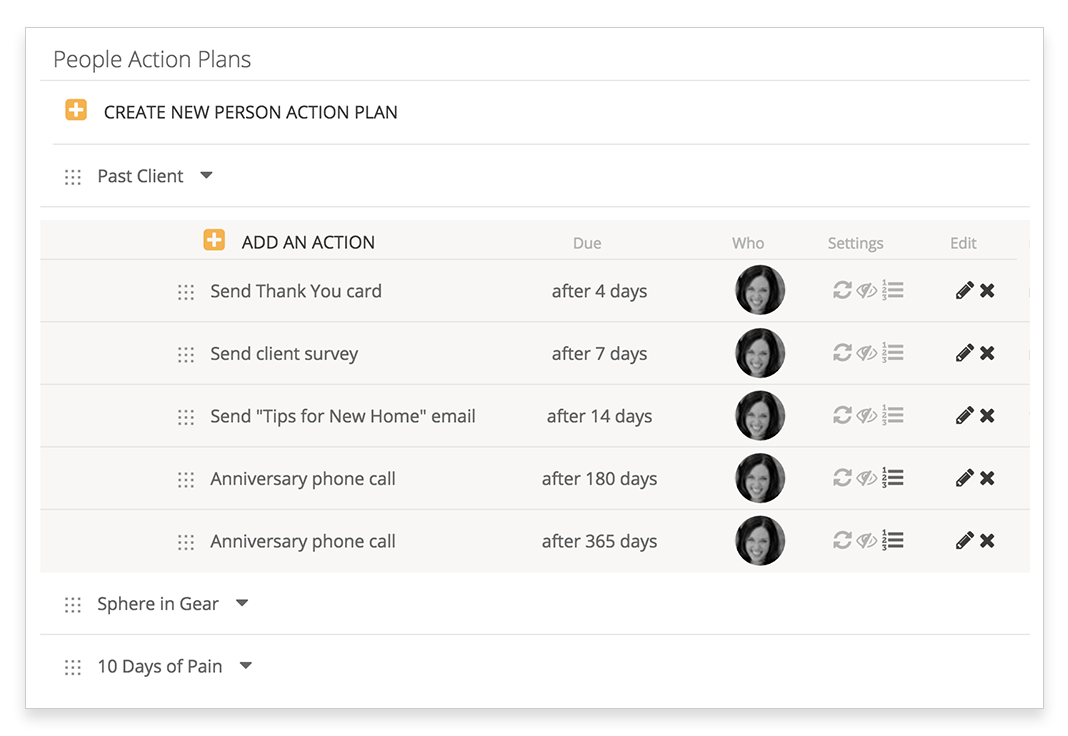Click "after 180 days" due value
Screen dimensions: 1068x736
click(x=599, y=479)
